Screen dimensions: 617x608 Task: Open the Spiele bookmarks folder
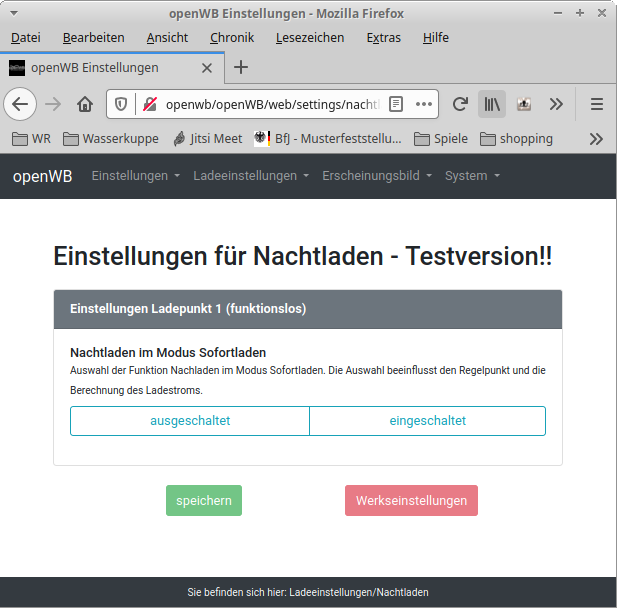(441, 139)
